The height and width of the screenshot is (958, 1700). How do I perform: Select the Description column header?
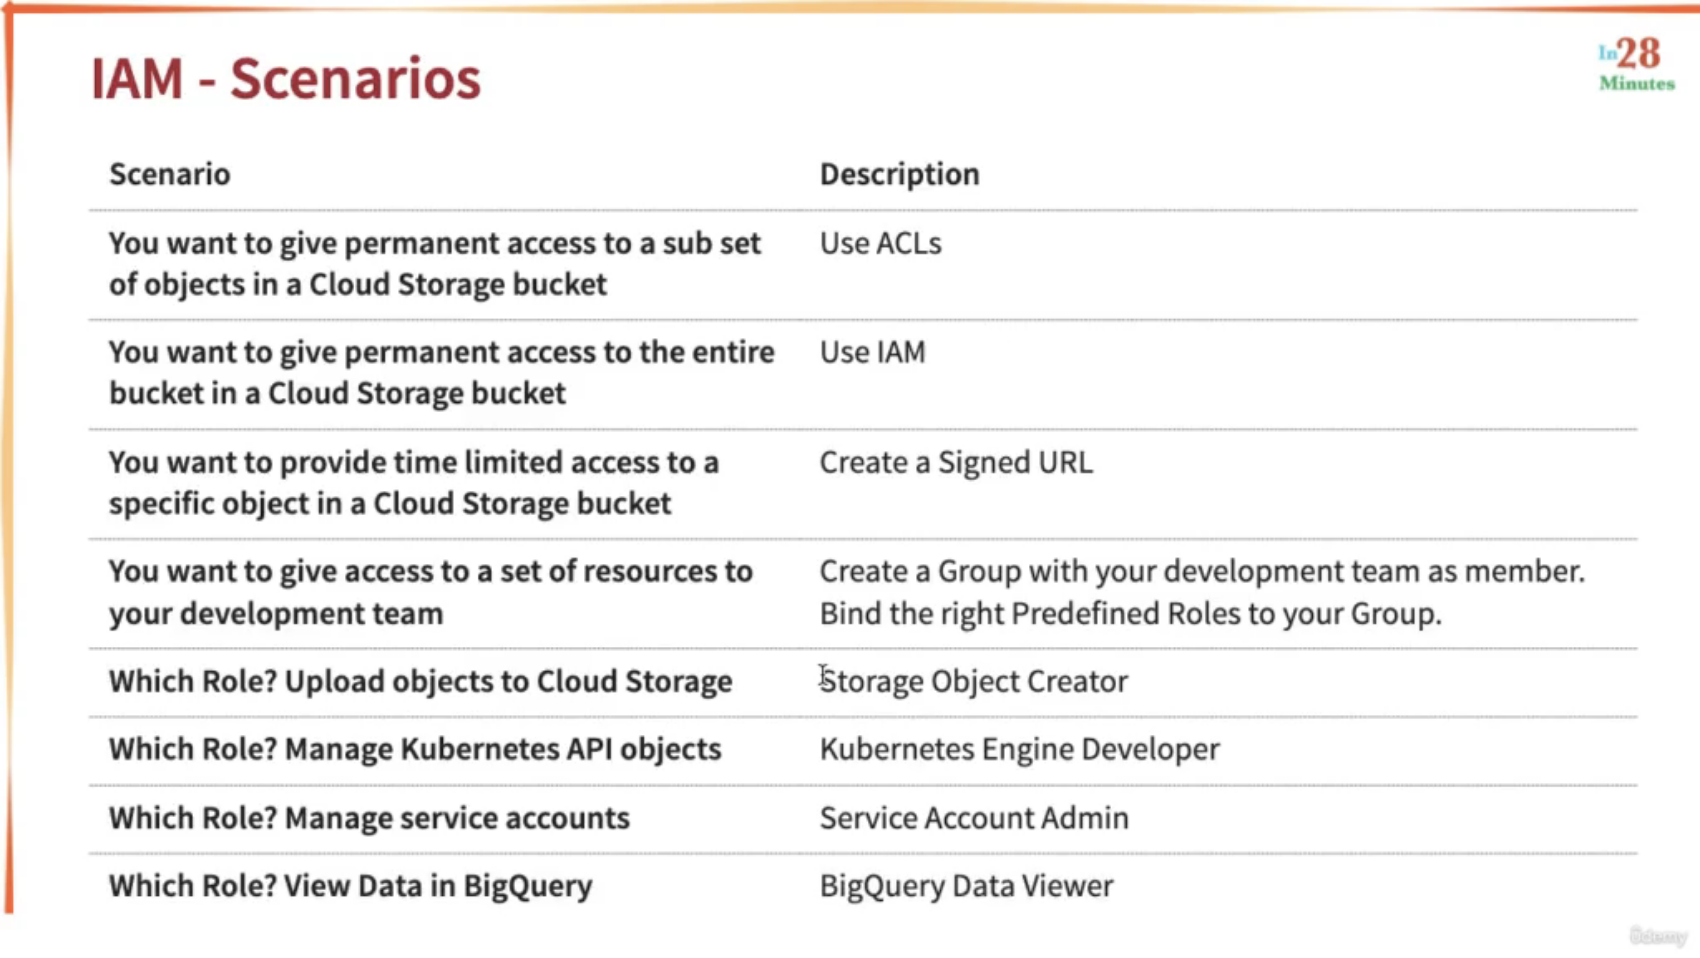point(900,174)
